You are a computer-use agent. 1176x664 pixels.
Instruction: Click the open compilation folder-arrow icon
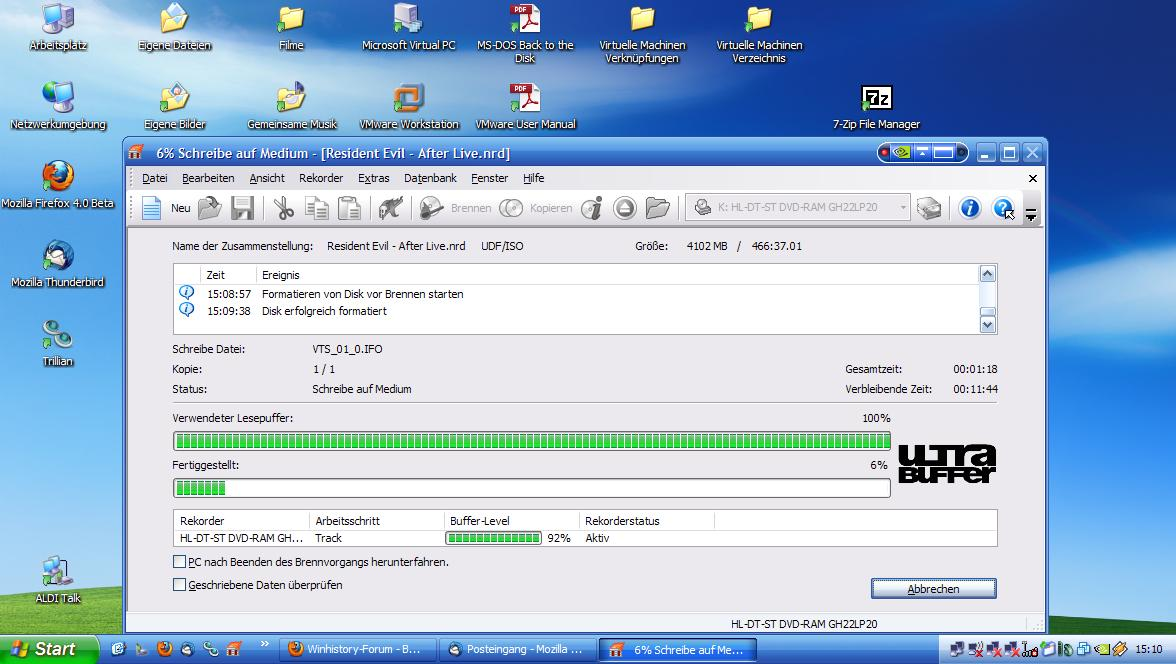(209, 208)
